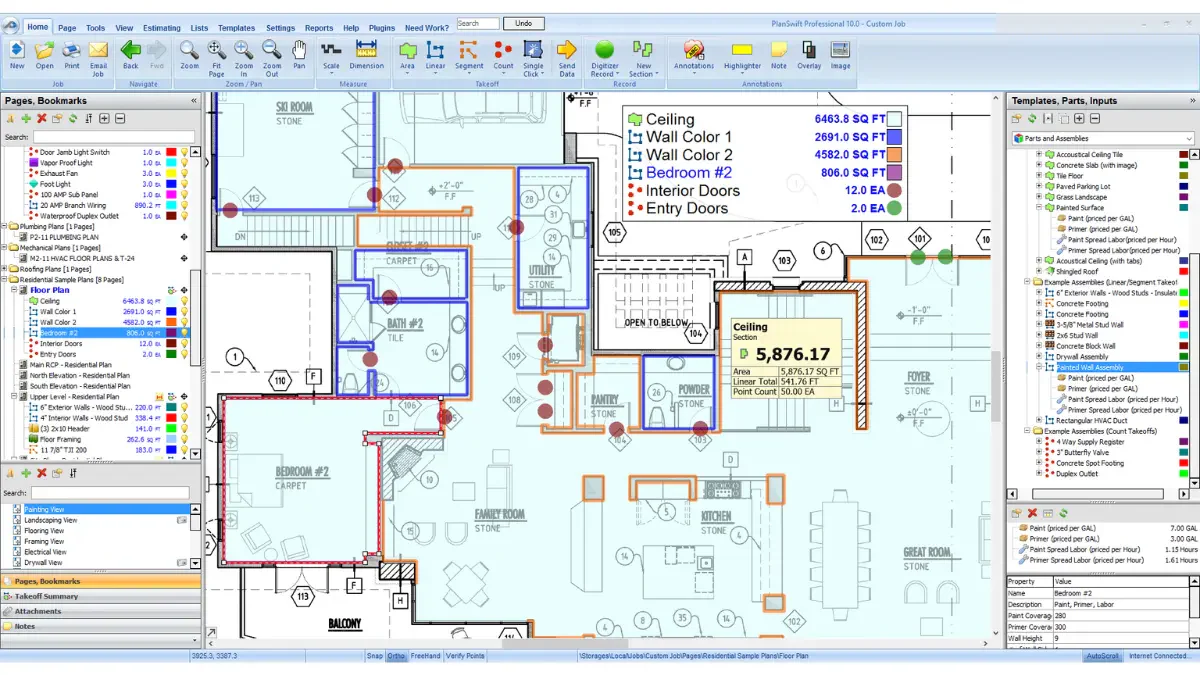The height and width of the screenshot is (675, 1200).
Task: Click the Email Job icon
Action: pyautogui.click(x=98, y=58)
